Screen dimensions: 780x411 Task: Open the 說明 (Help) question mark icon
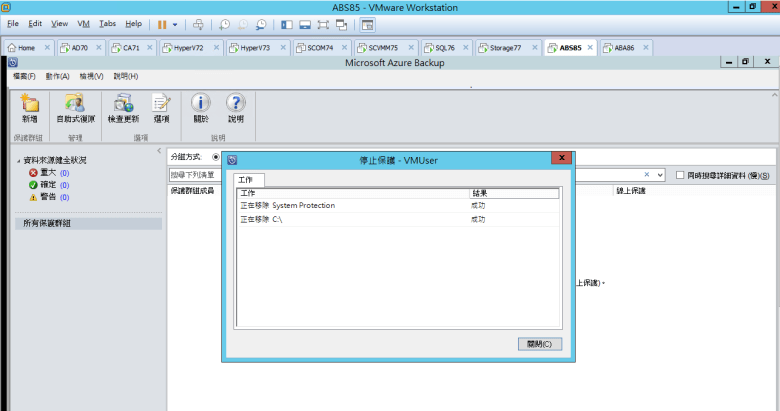point(235,104)
